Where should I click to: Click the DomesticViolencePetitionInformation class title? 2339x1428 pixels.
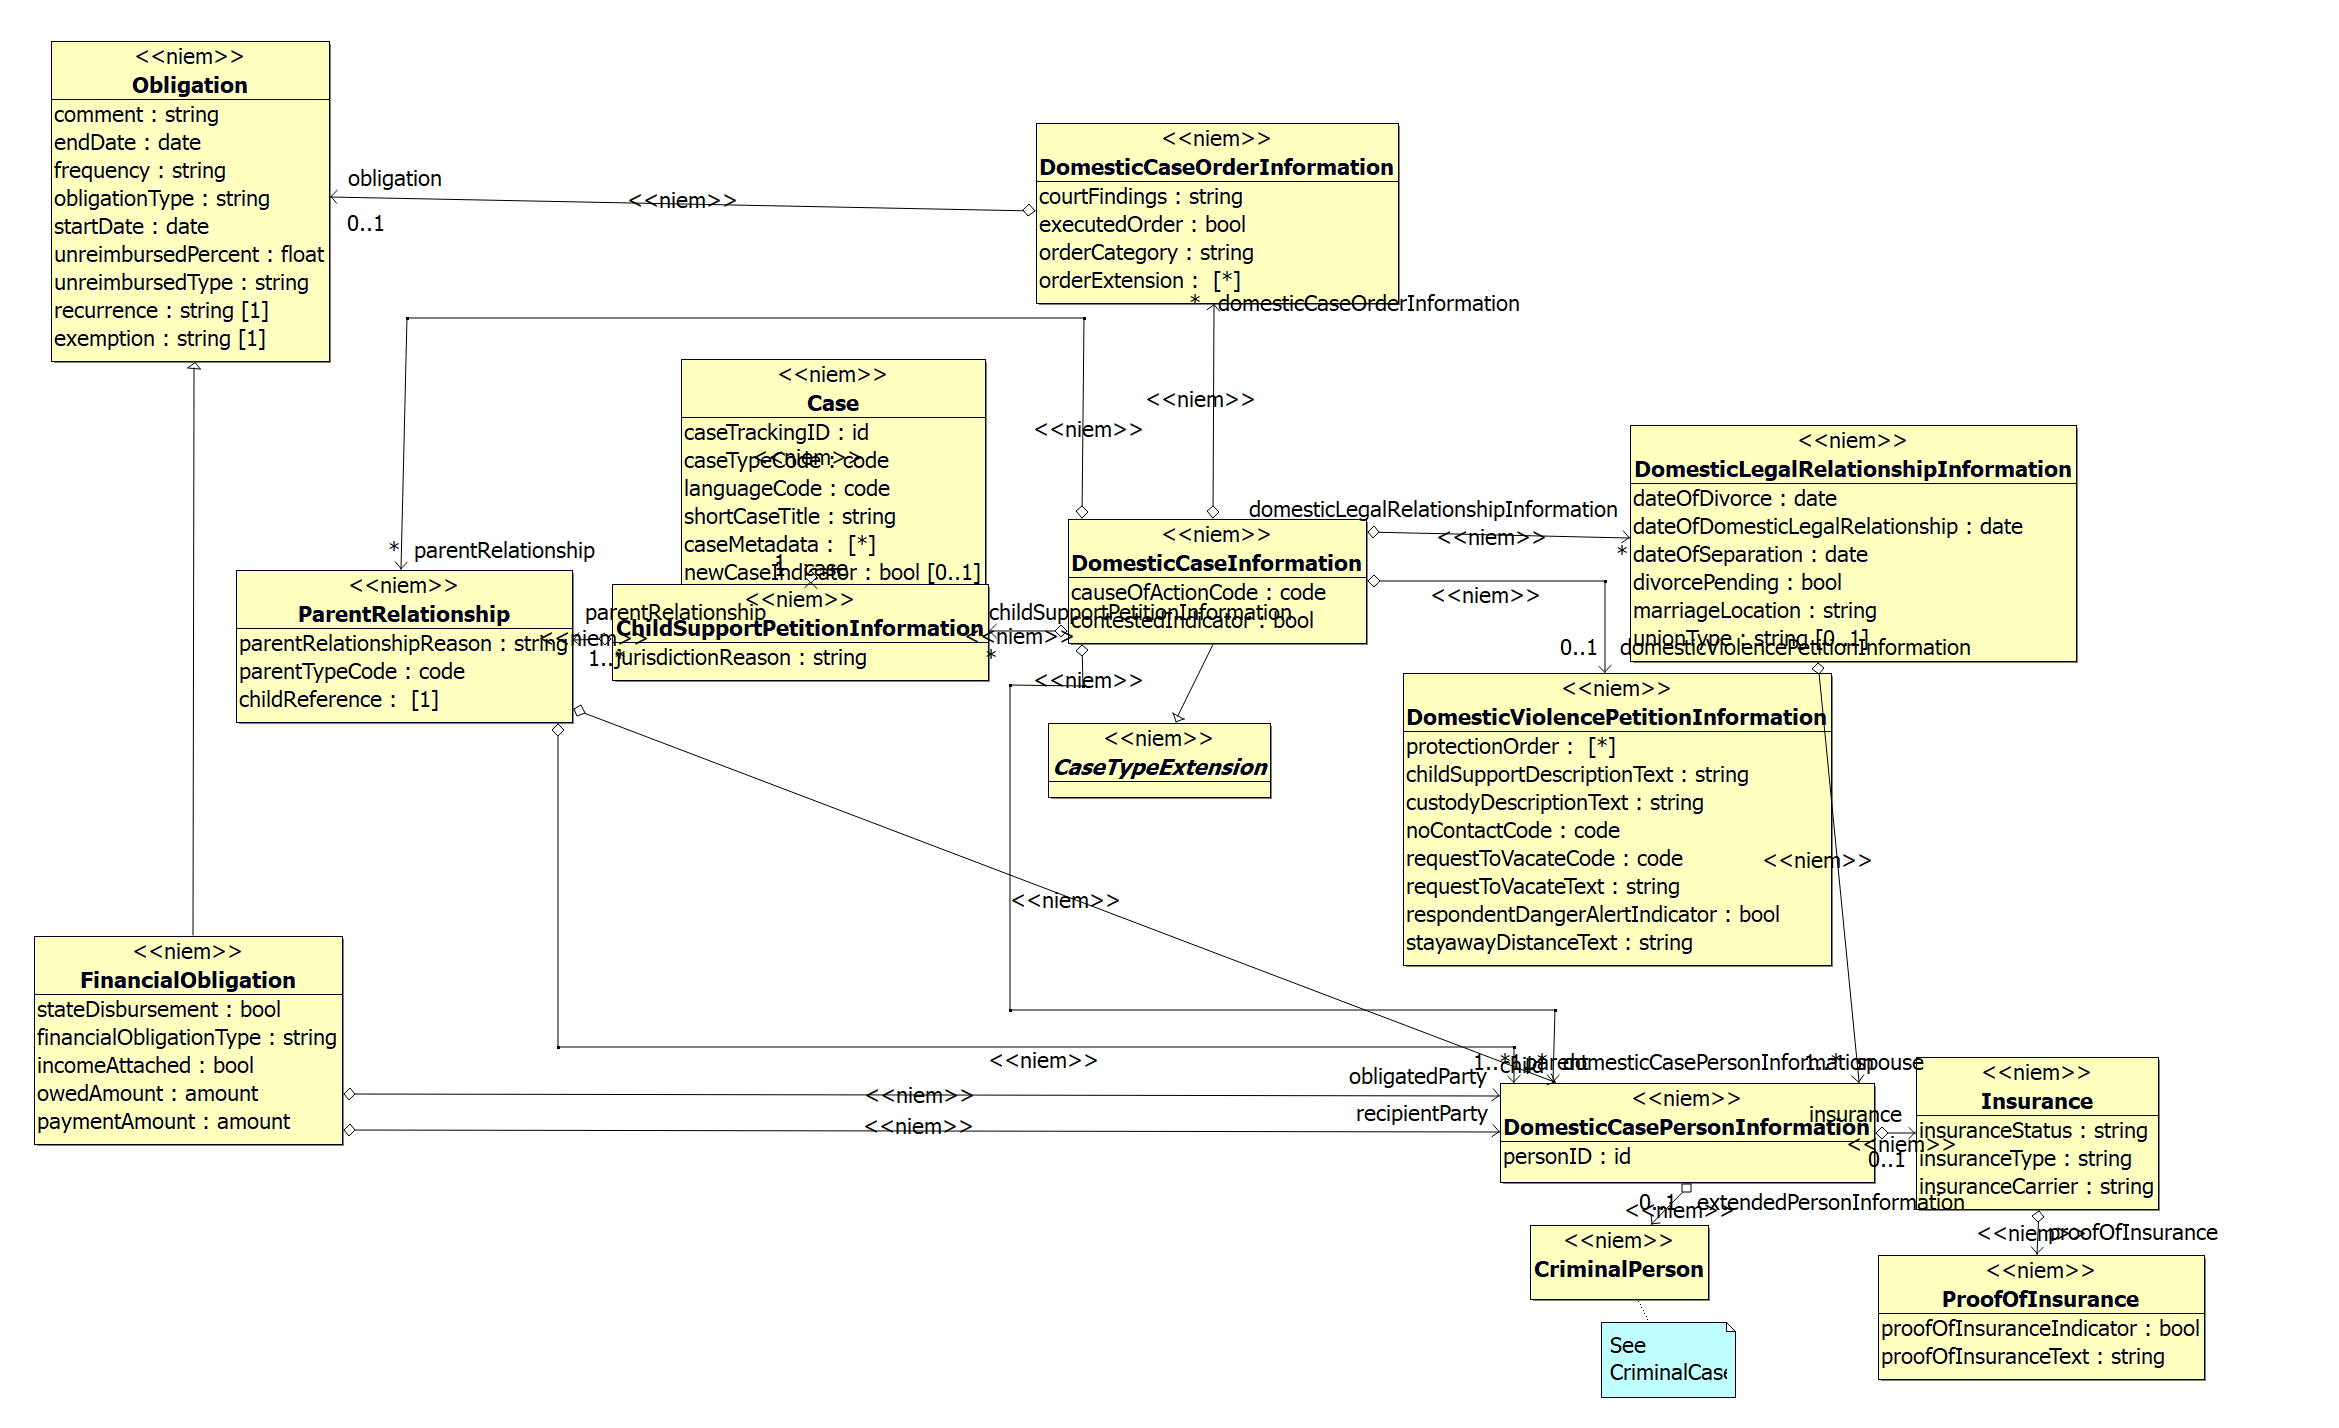(1615, 717)
